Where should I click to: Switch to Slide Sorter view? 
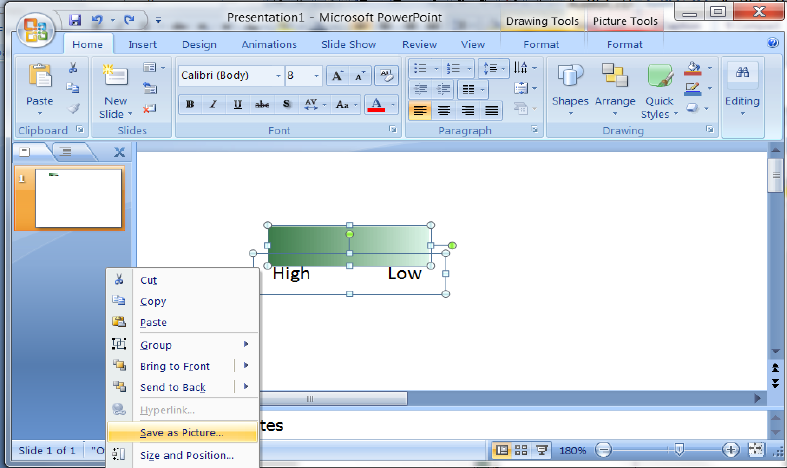tap(521, 450)
